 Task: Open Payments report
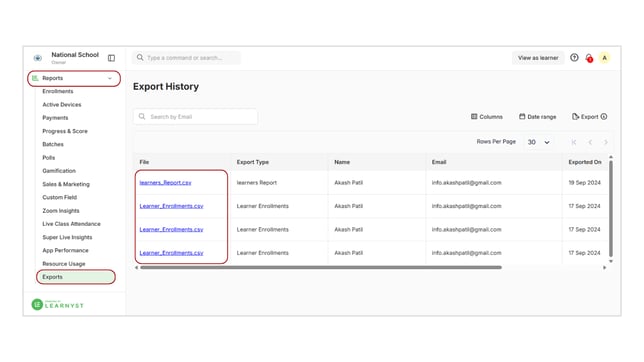(55, 118)
